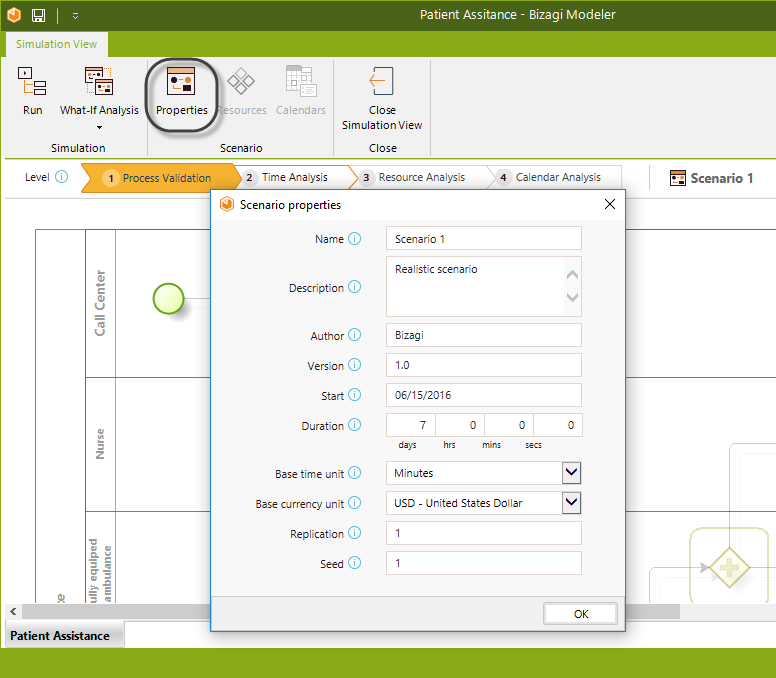776x678 pixels.
Task: Show info for simulation Level
Action: (x=61, y=177)
